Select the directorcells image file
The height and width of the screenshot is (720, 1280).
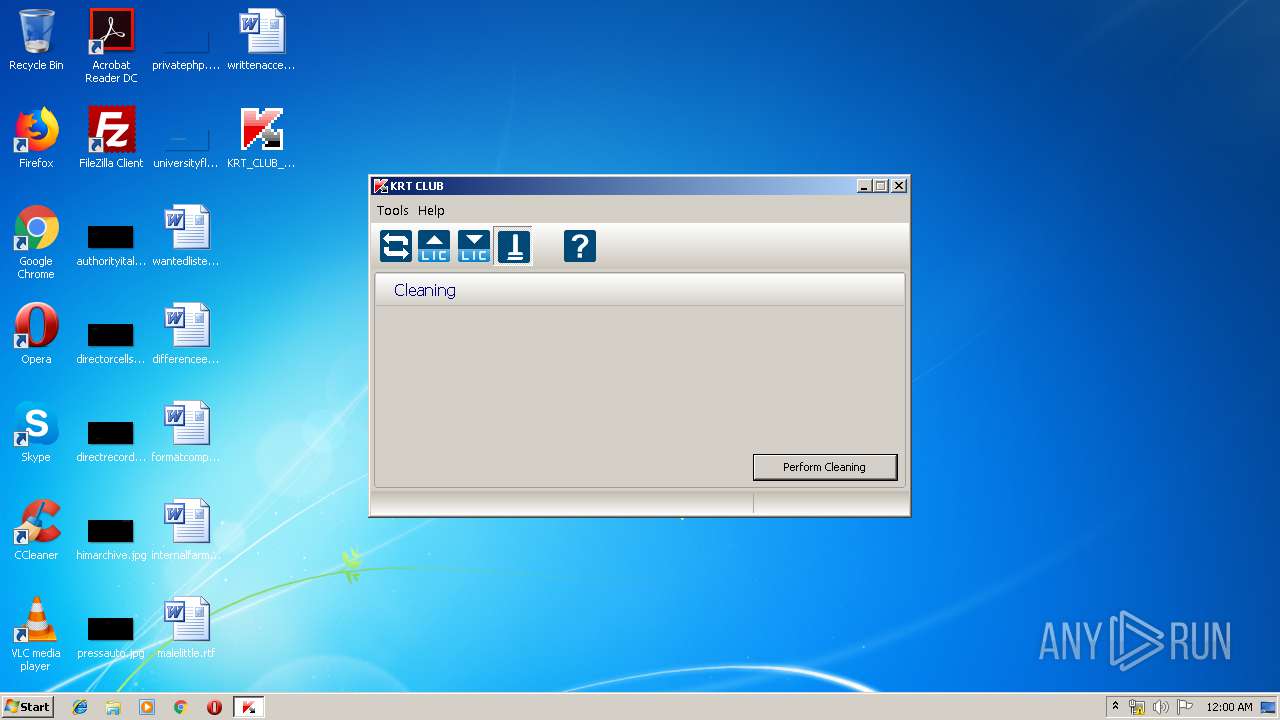(x=111, y=344)
